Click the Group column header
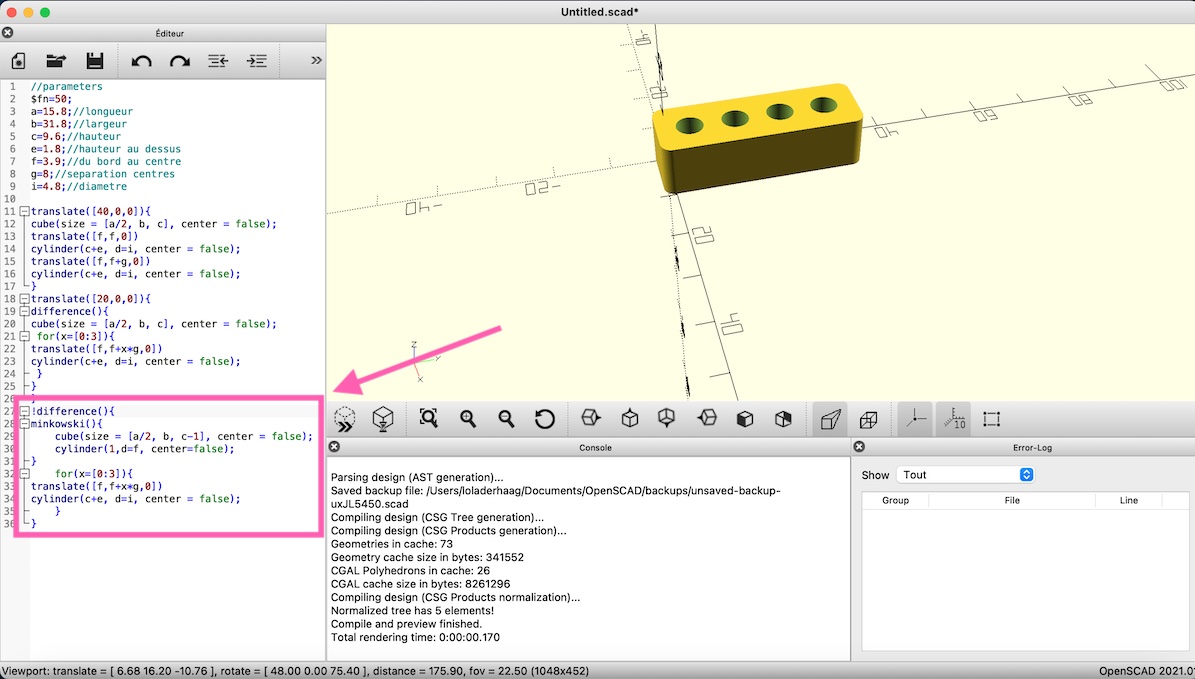This screenshot has height=679, width=1195. 895,501
